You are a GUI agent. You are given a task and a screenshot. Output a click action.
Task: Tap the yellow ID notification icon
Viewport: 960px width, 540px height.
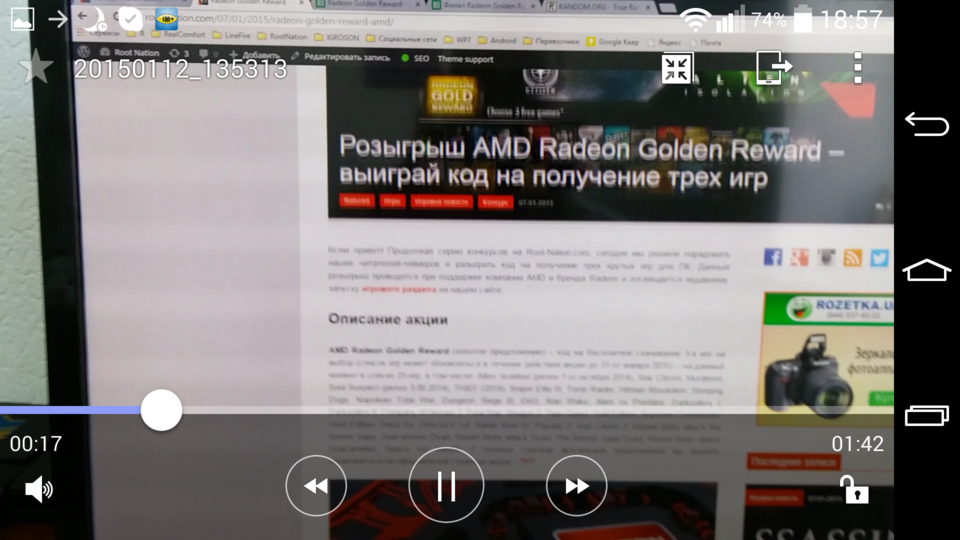[166, 20]
